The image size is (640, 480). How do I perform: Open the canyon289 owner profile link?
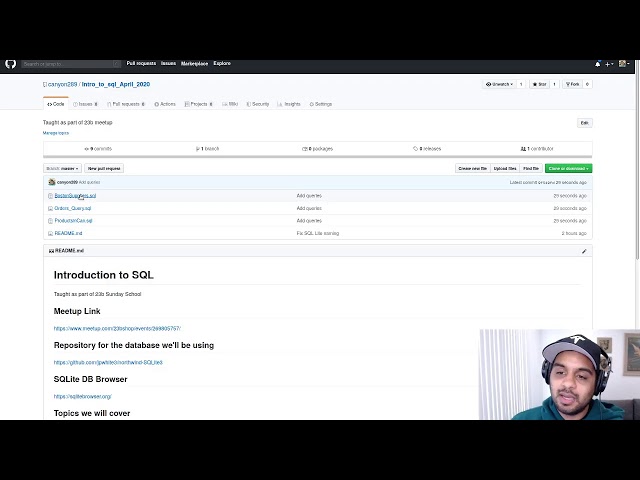click(62, 84)
